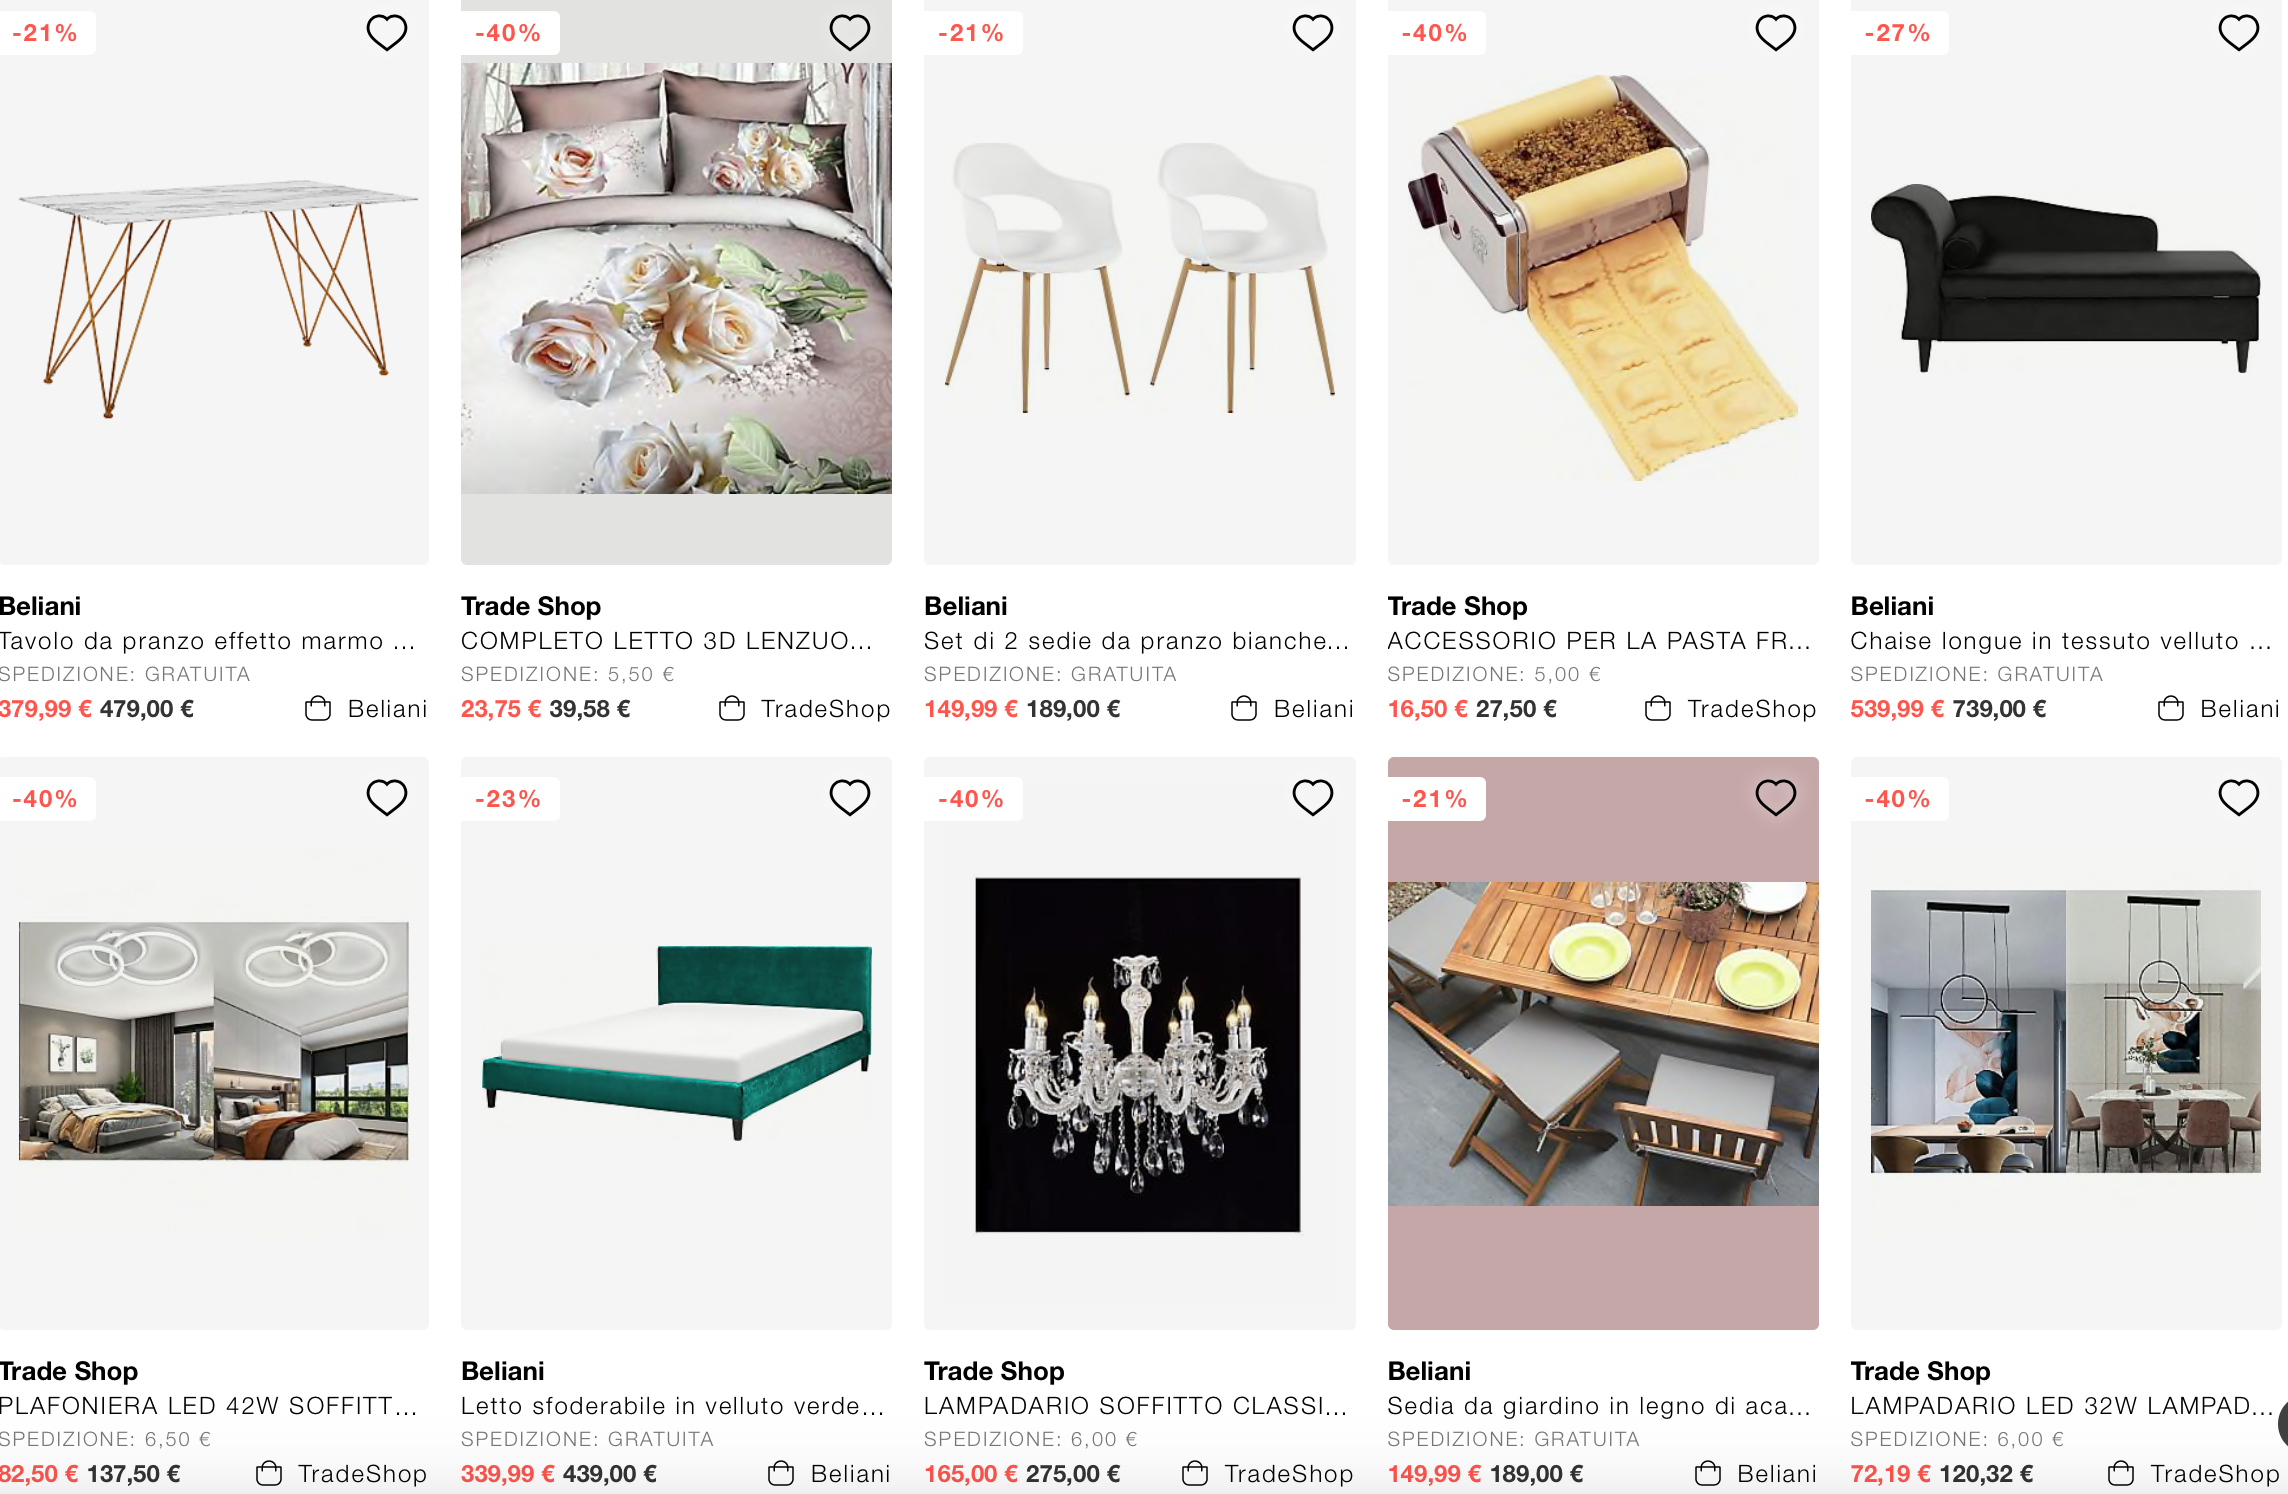Open Sedia da giardino in legno listing
Image resolution: width=2288 pixels, height=1494 pixels.
click(1599, 1406)
